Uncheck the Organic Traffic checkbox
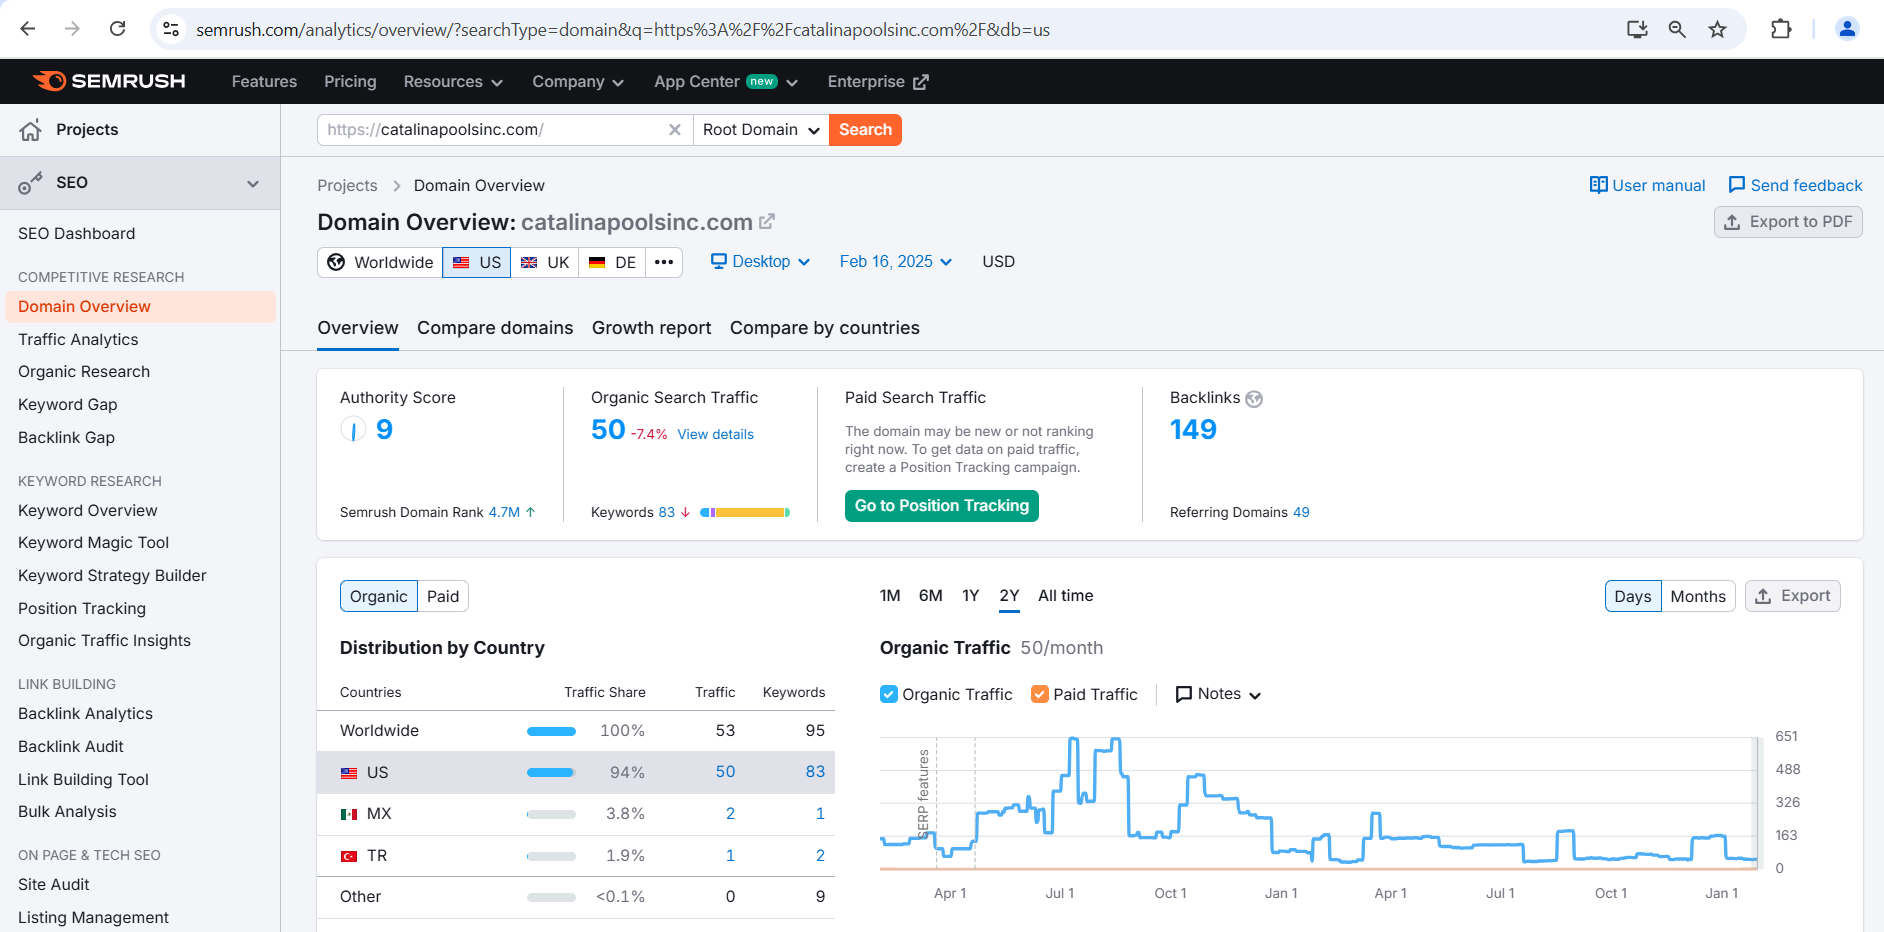Image resolution: width=1884 pixels, height=932 pixels. click(x=889, y=694)
